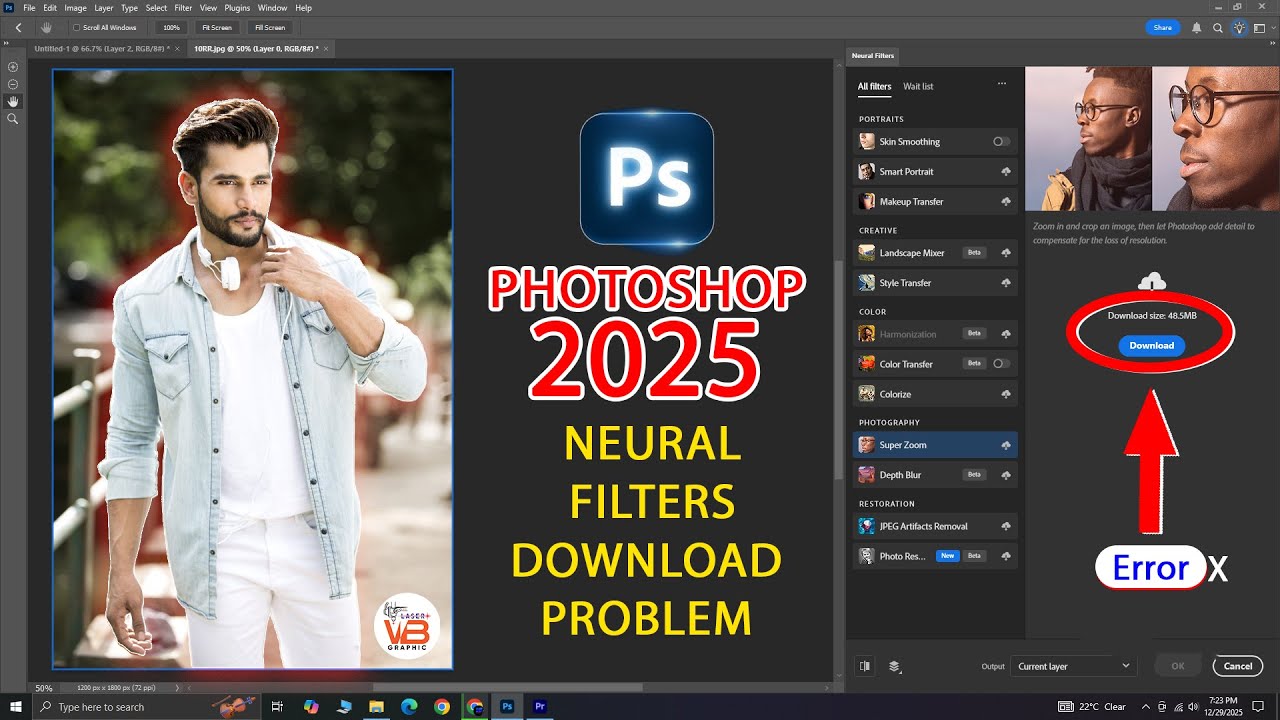Launch Premiere Pro from the taskbar
Screen dimensions: 1280x720
point(540,707)
